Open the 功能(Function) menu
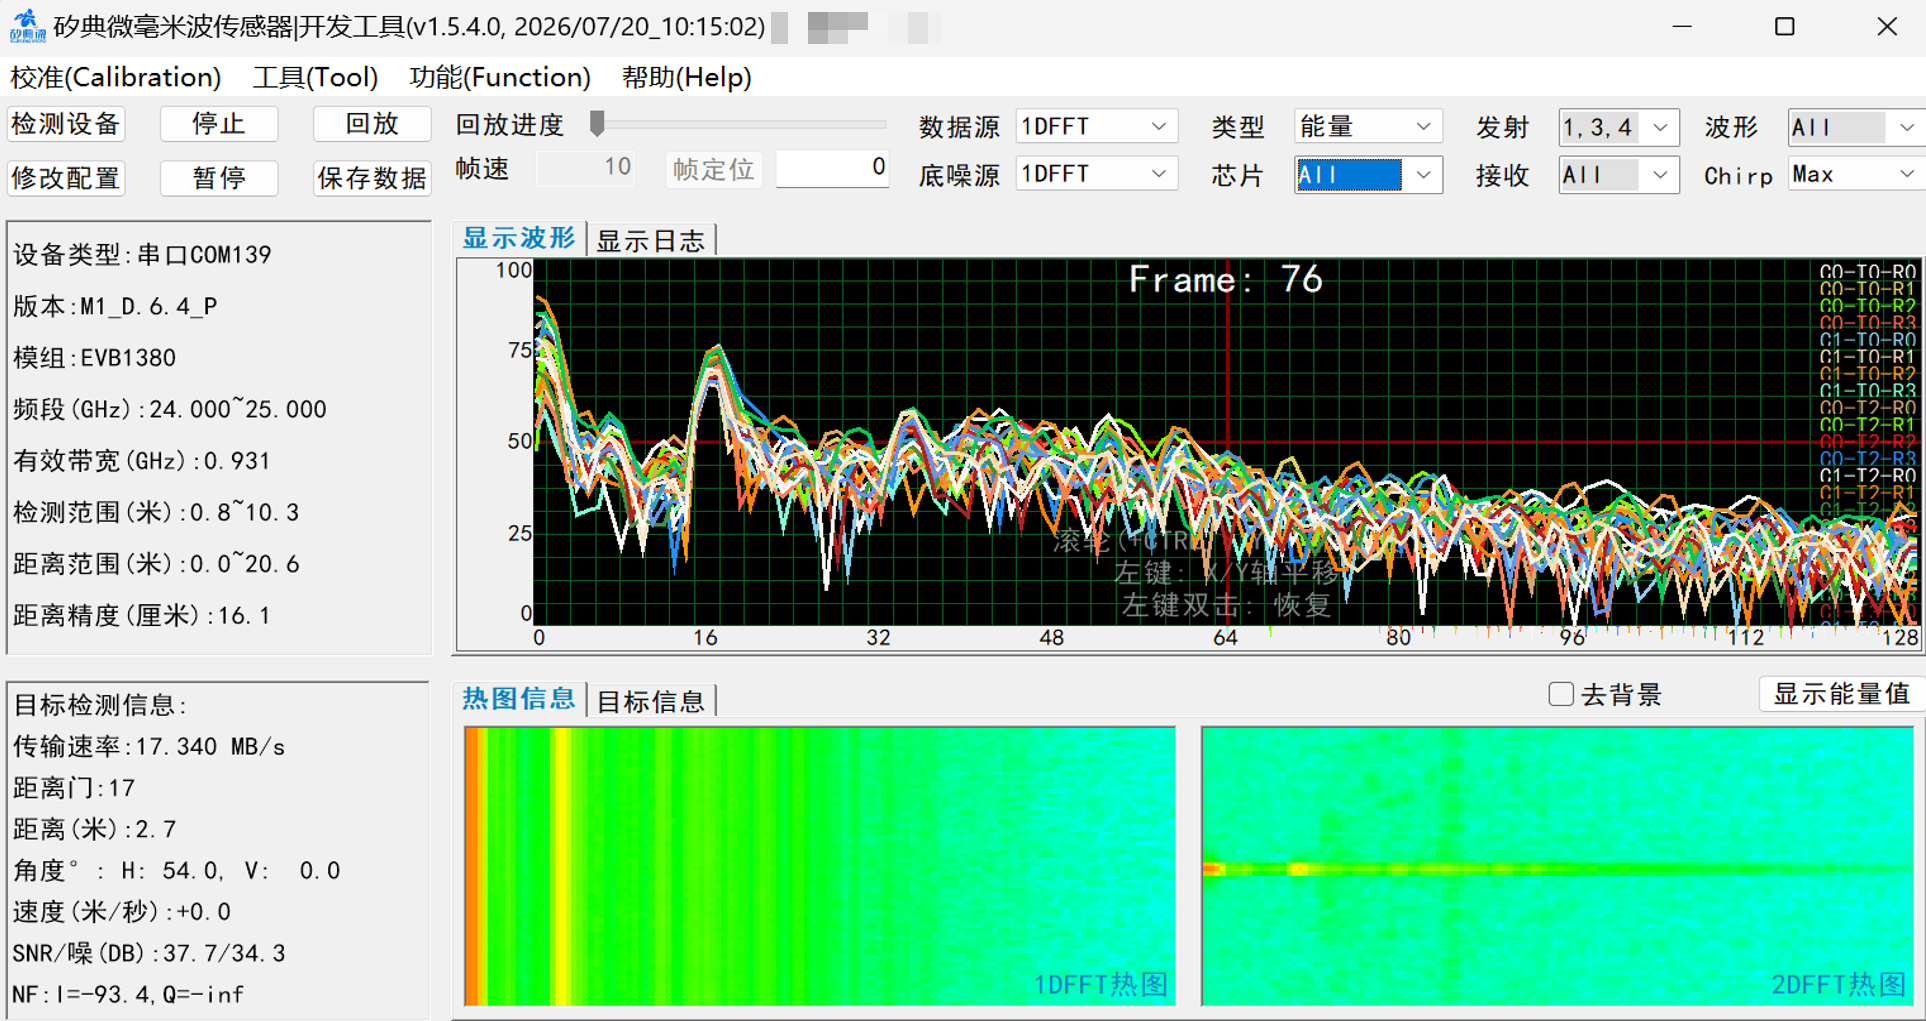Viewport: 1926px width, 1021px height. [x=500, y=77]
